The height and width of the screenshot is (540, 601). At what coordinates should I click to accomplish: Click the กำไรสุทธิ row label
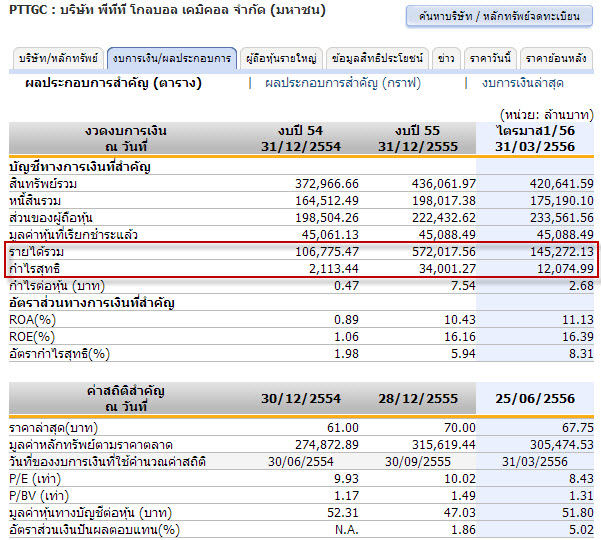coord(34,269)
